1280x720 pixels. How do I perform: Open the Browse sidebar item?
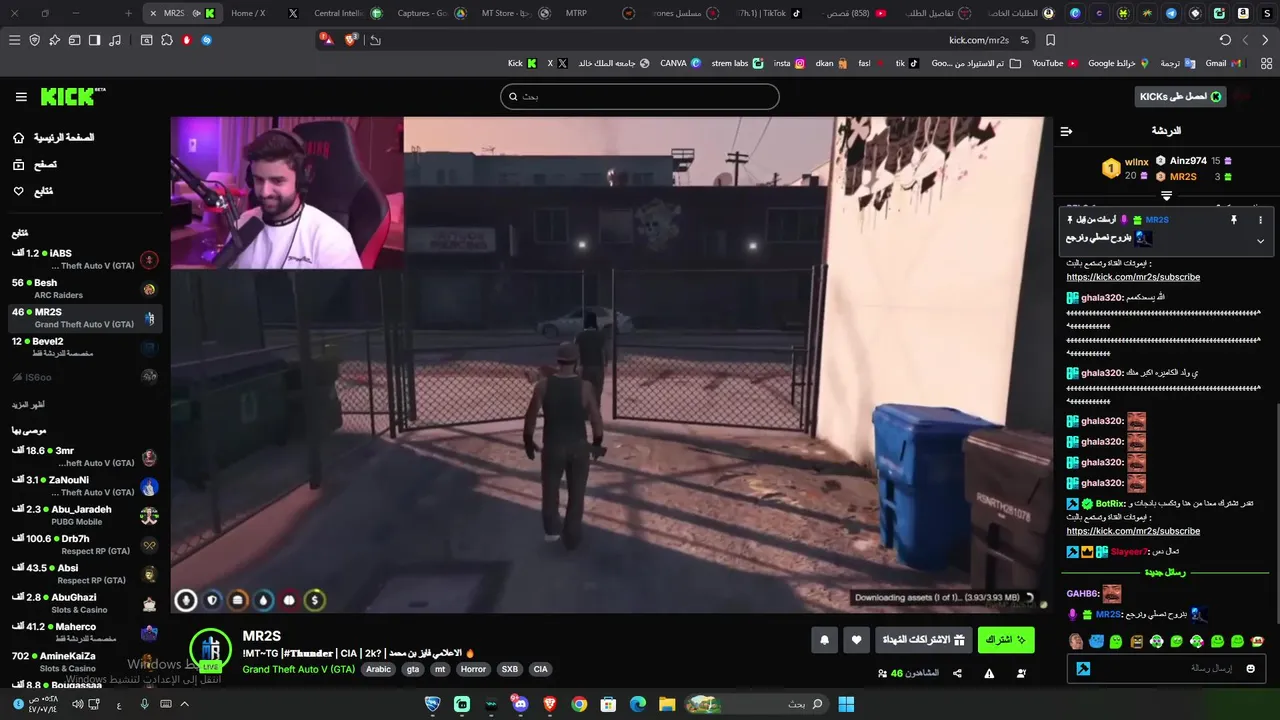point(35,164)
